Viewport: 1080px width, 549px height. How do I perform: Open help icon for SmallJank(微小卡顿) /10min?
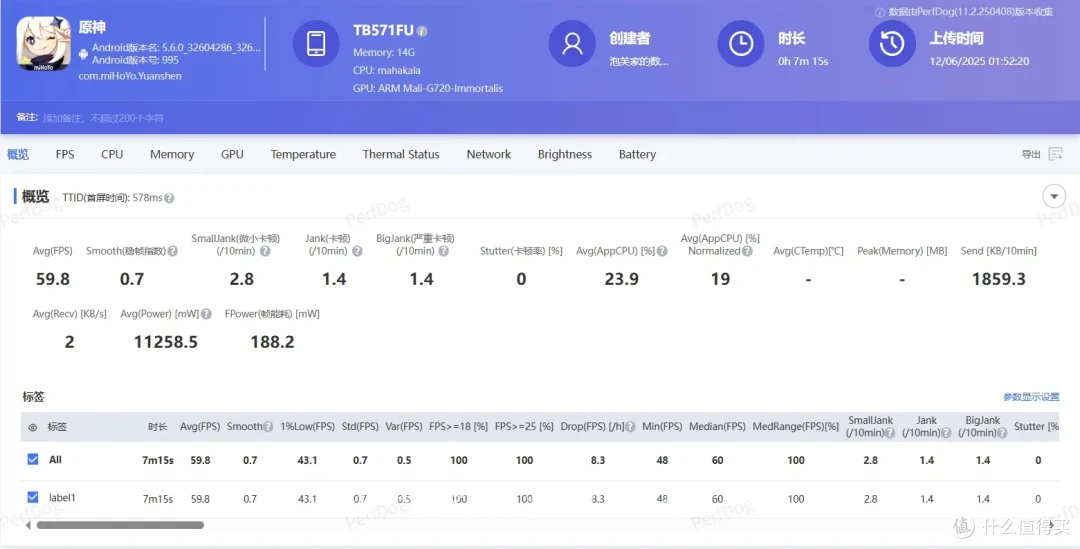265,251
